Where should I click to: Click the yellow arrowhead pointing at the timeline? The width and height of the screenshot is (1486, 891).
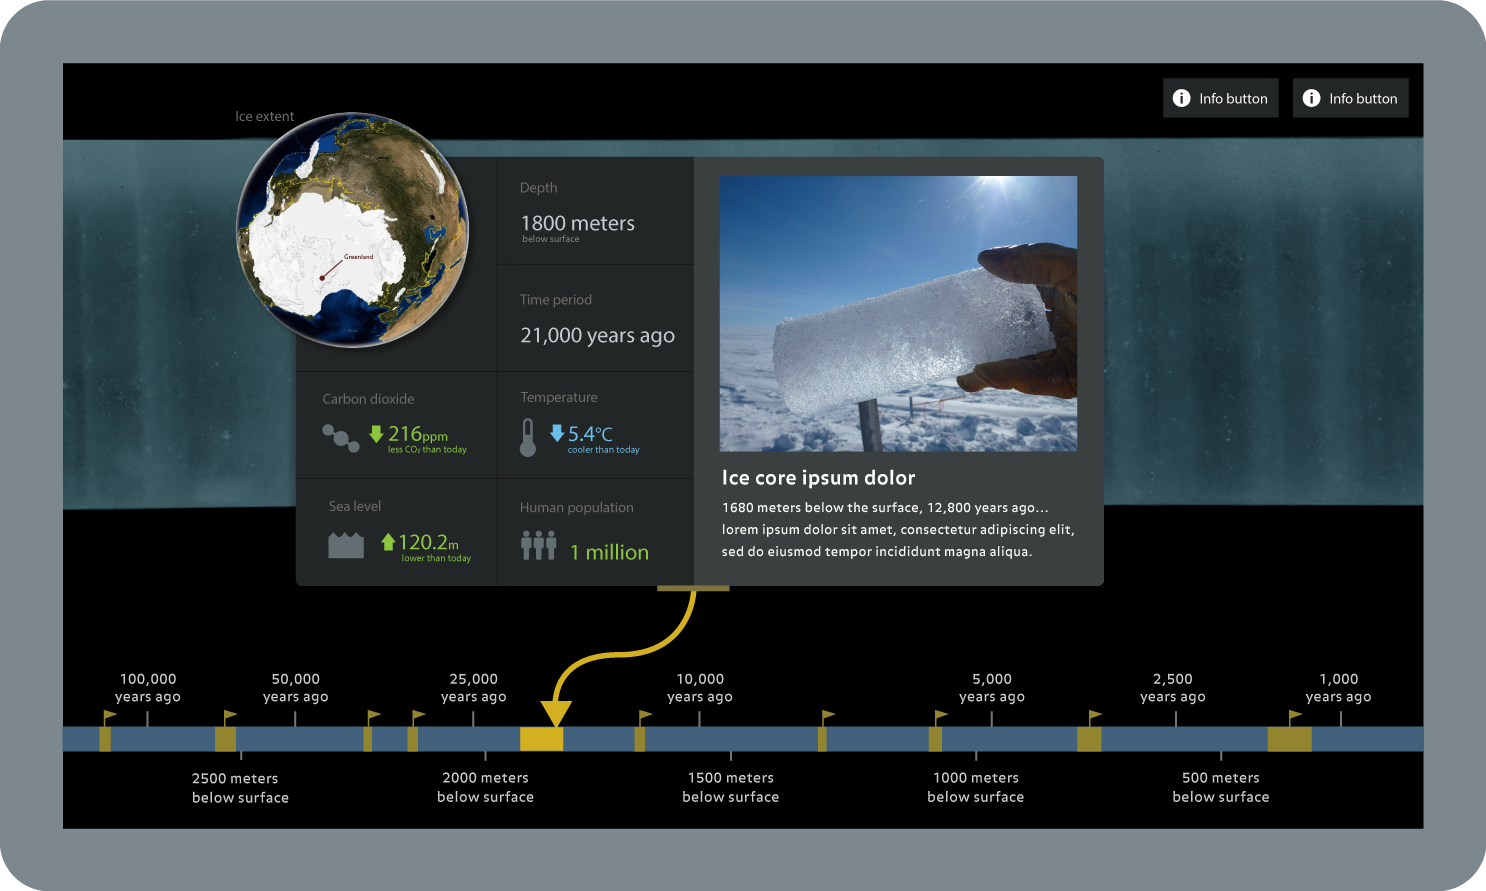555,713
